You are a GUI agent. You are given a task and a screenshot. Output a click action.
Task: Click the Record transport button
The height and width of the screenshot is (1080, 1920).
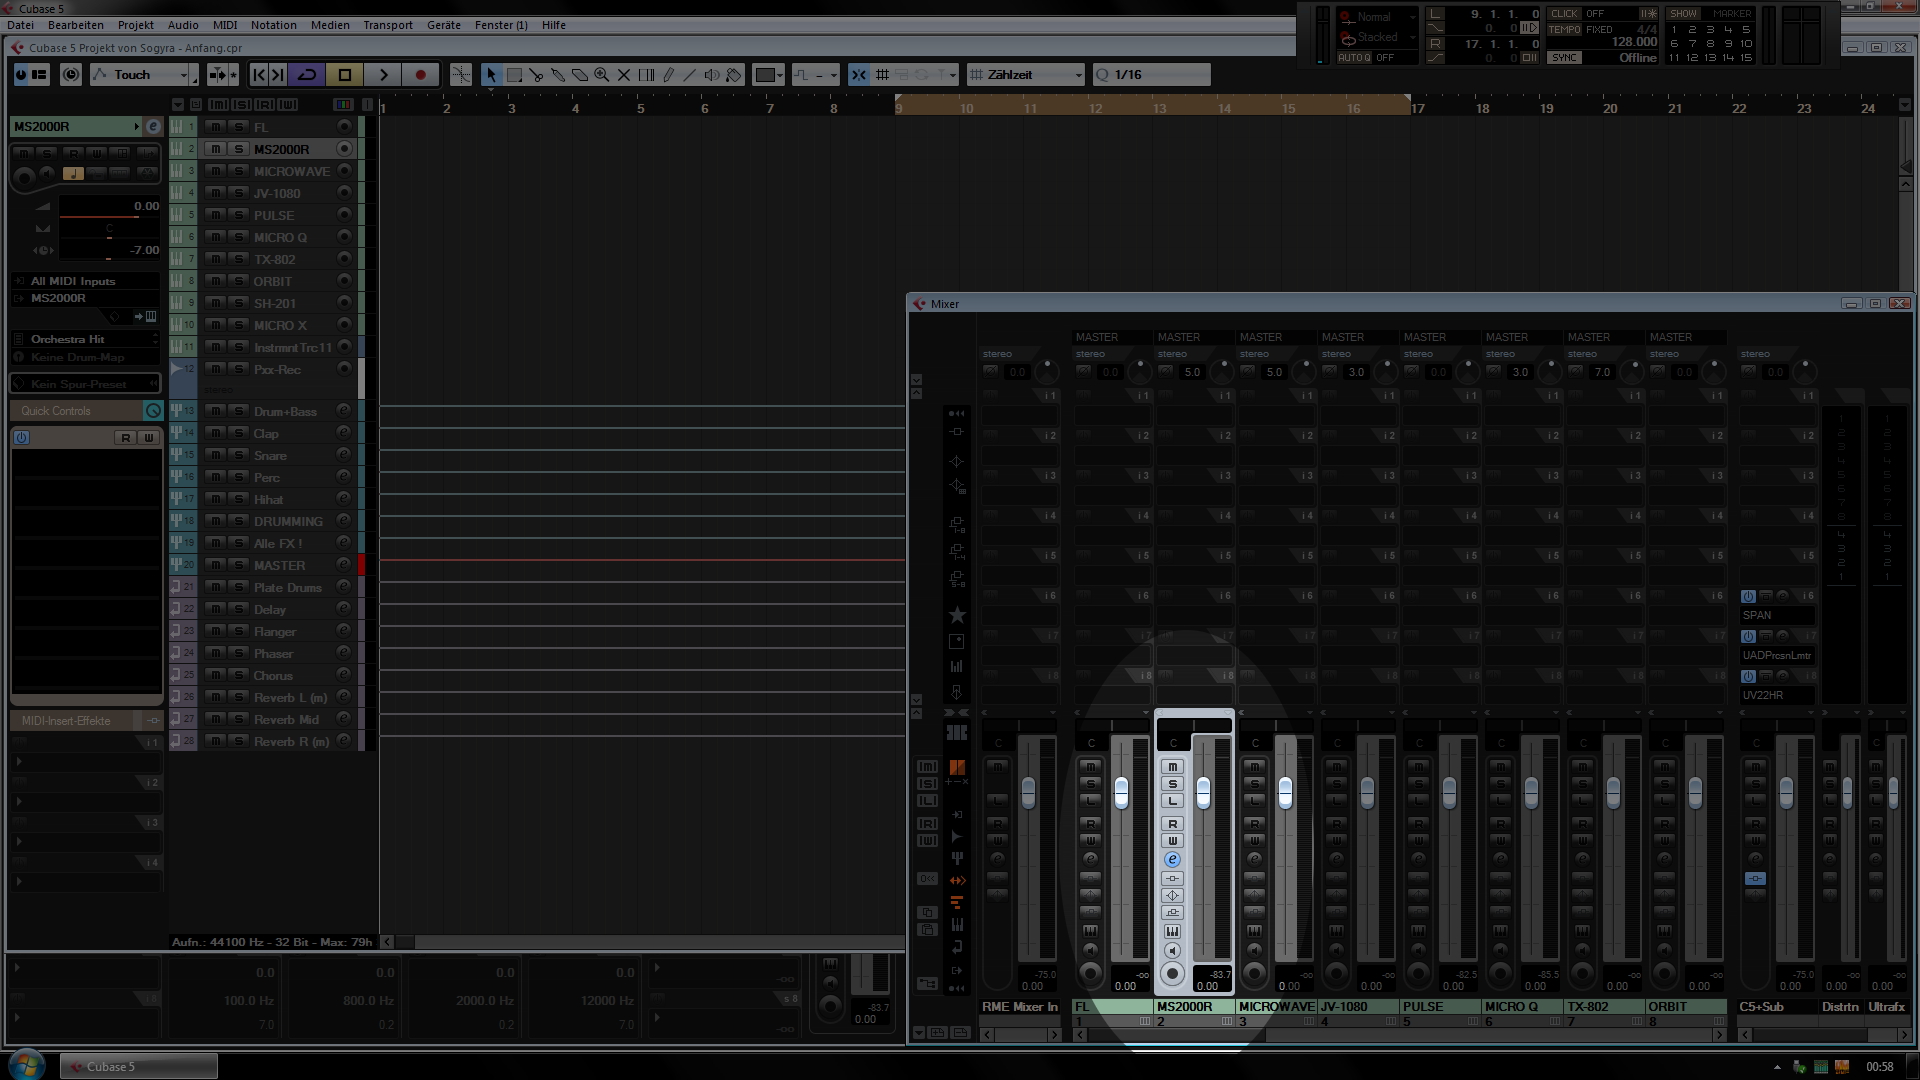(421, 75)
